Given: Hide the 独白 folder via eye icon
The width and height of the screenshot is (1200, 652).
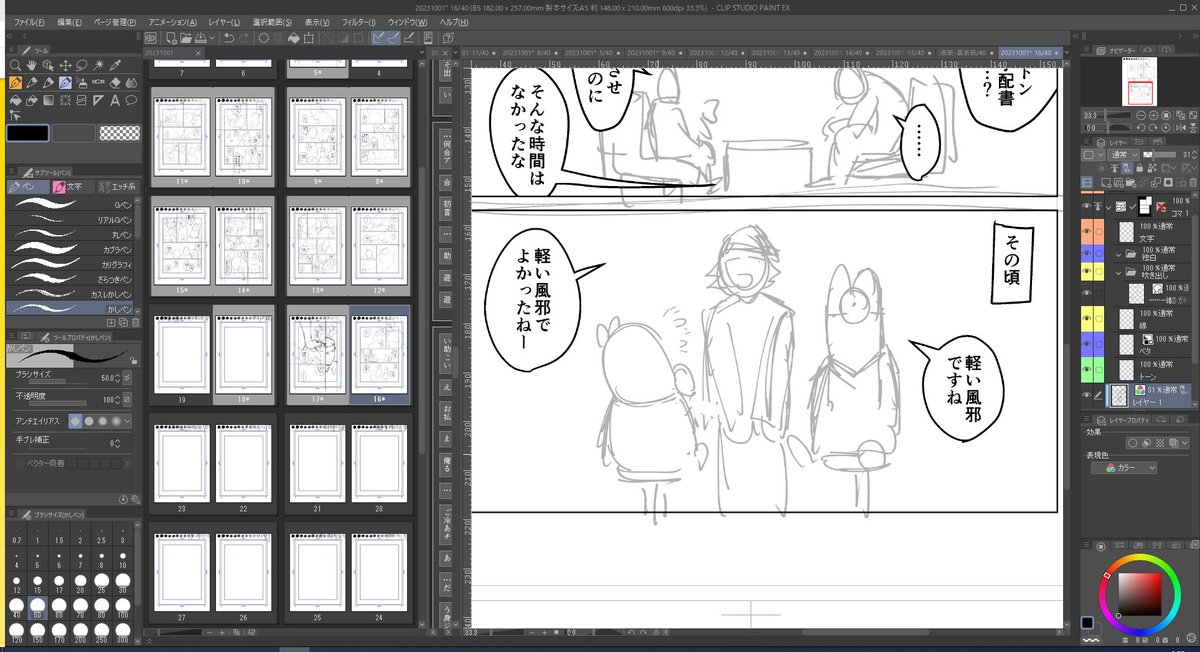Looking at the screenshot, I should point(1087,254).
